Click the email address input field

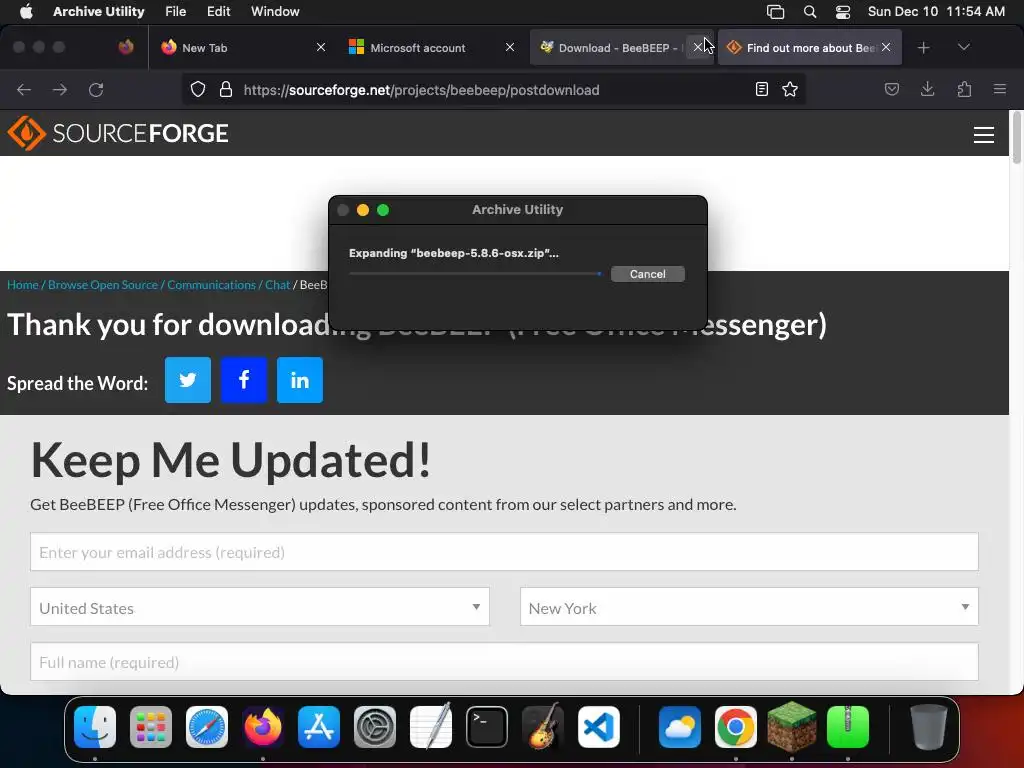(504, 552)
